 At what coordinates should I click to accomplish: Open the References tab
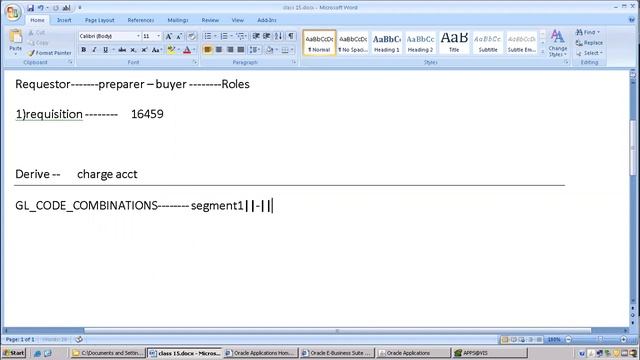[141, 20]
